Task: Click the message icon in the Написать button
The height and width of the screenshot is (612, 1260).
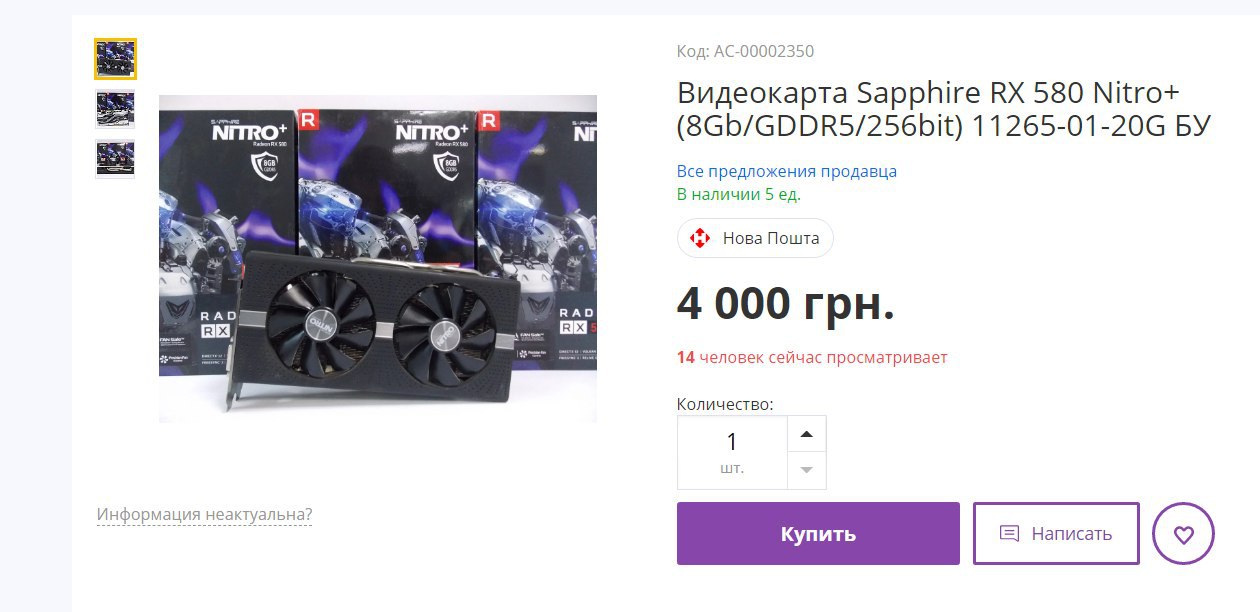Action: pyautogui.click(x=1009, y=534)
